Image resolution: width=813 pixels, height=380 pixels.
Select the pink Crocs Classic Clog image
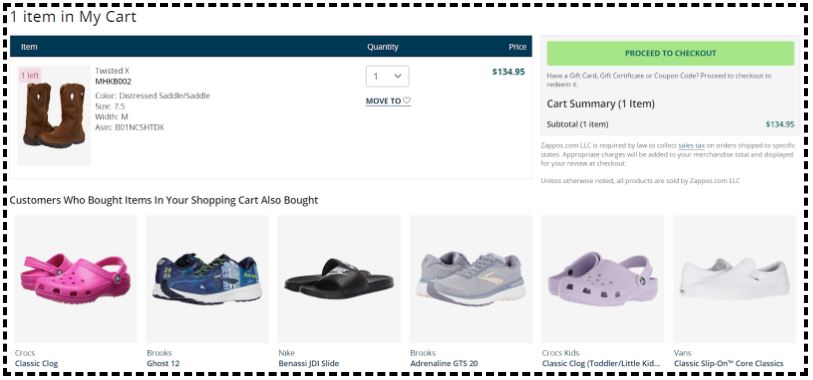click(x=76, y=278)
